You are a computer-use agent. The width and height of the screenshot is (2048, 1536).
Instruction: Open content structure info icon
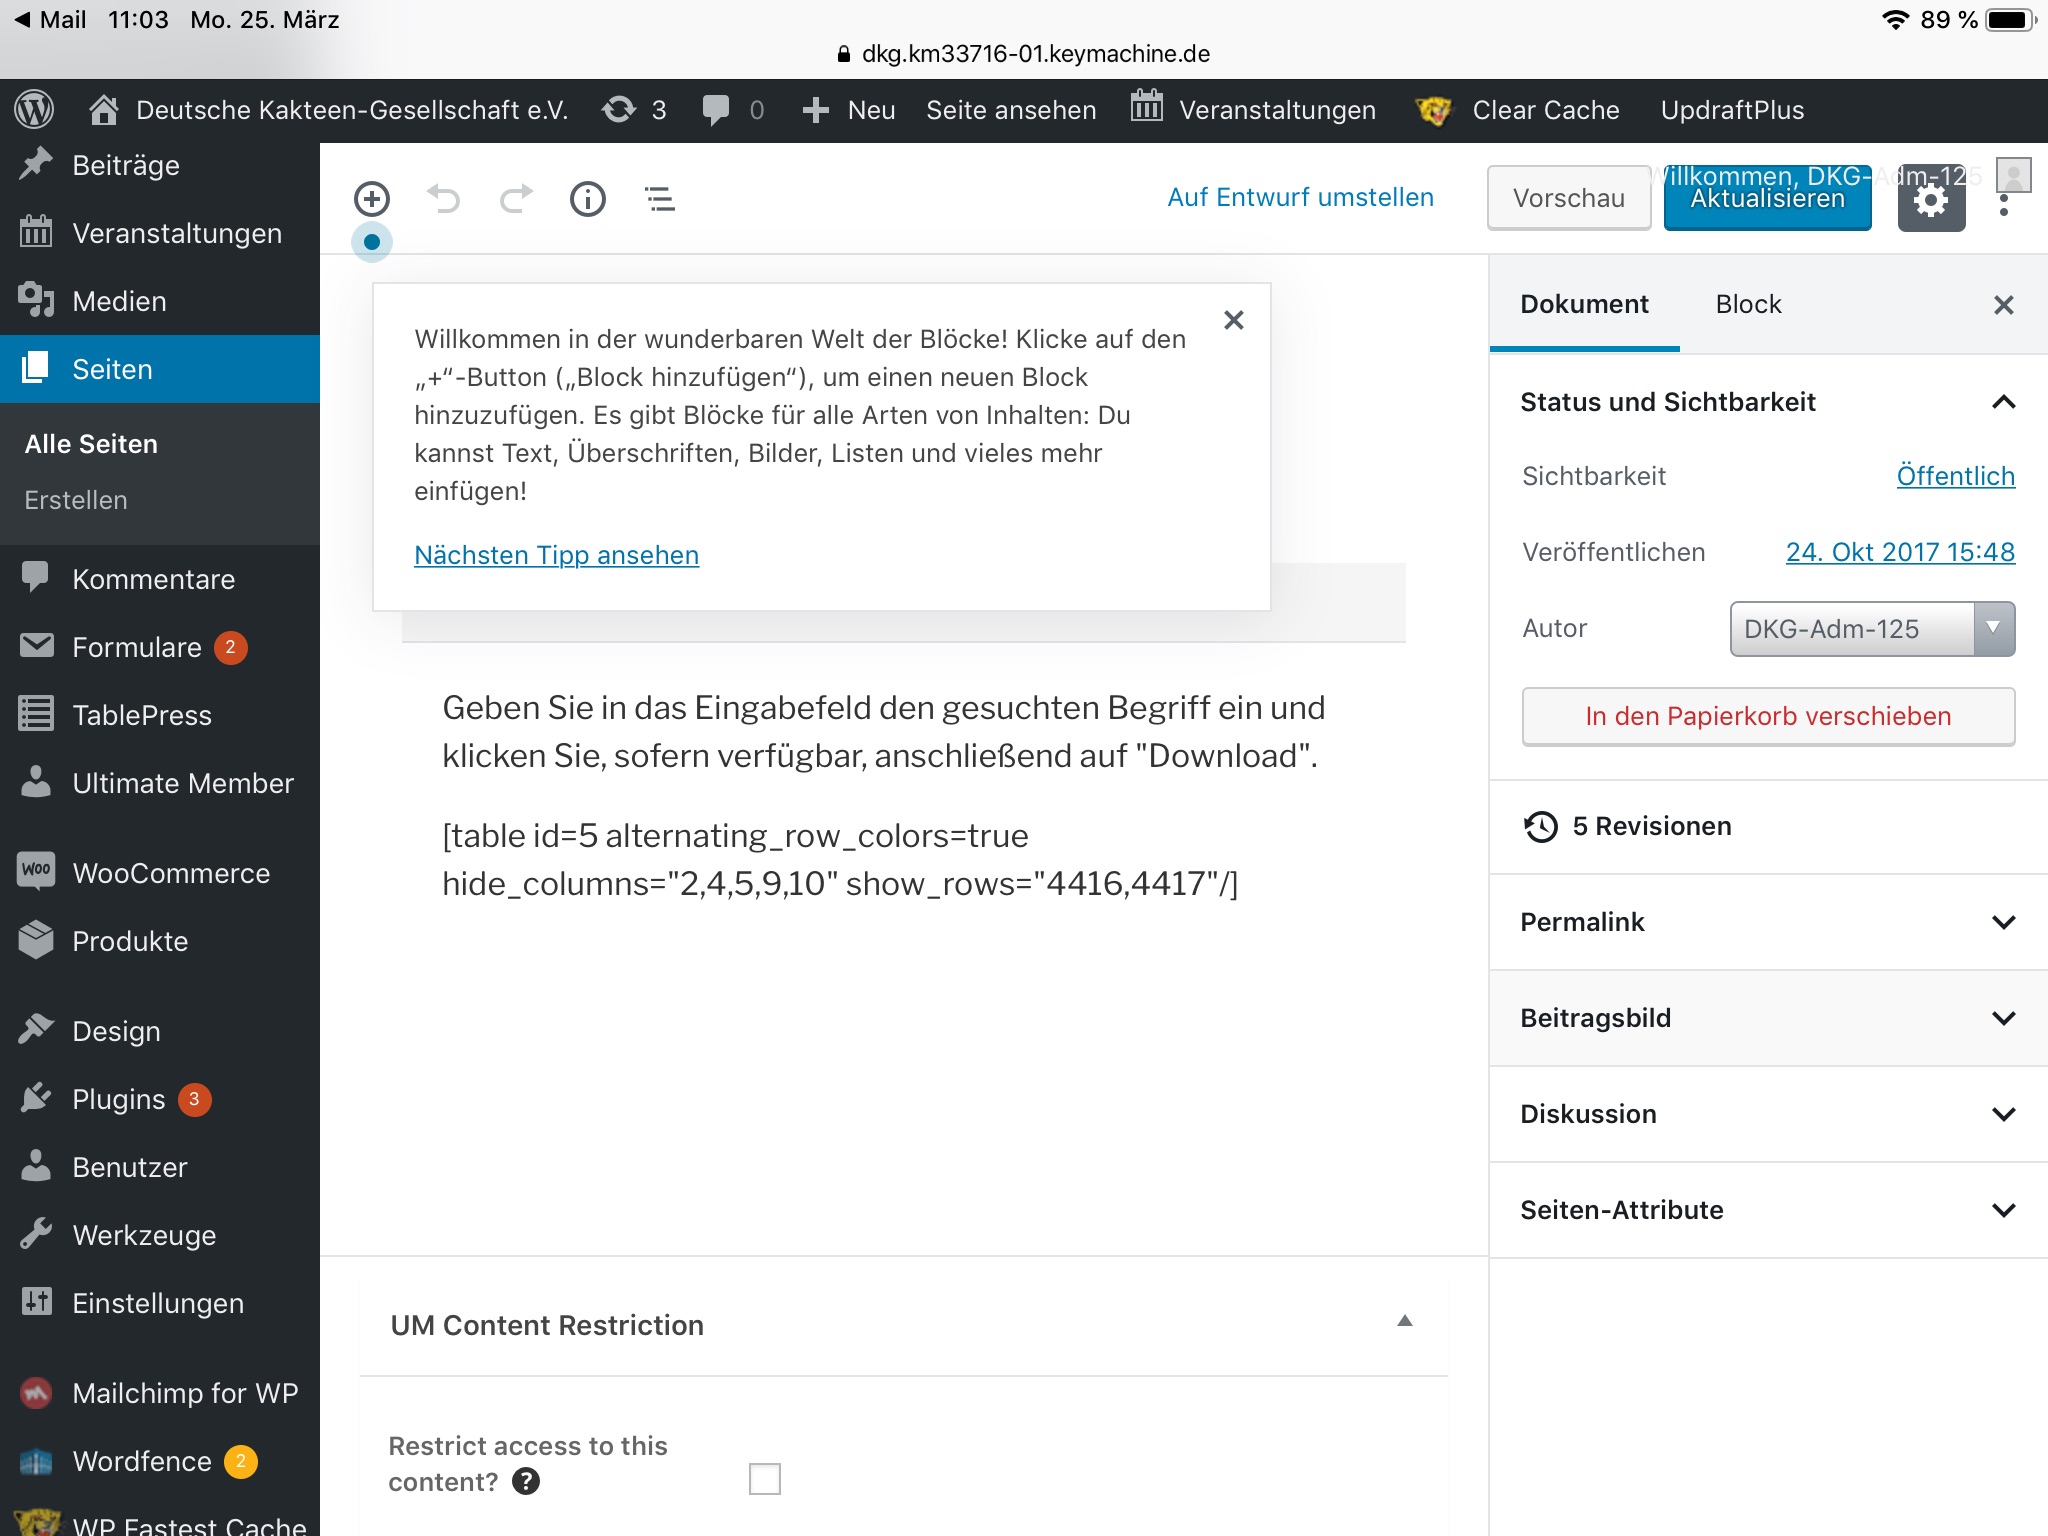[588, 199]
